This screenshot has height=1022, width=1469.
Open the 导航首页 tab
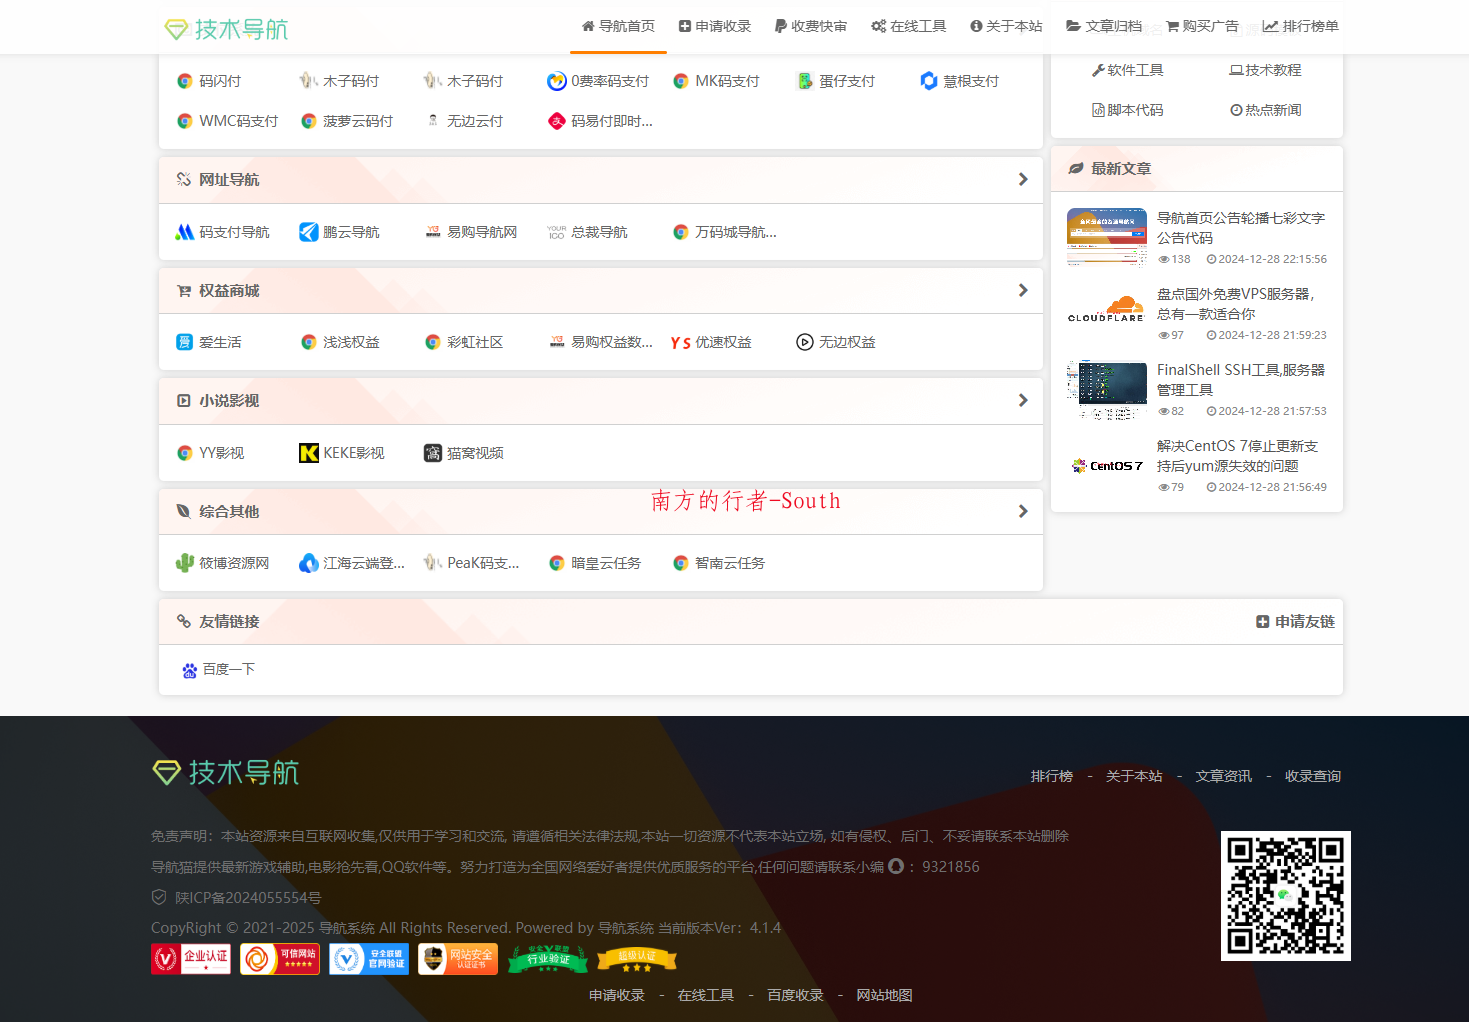(618, 26)
